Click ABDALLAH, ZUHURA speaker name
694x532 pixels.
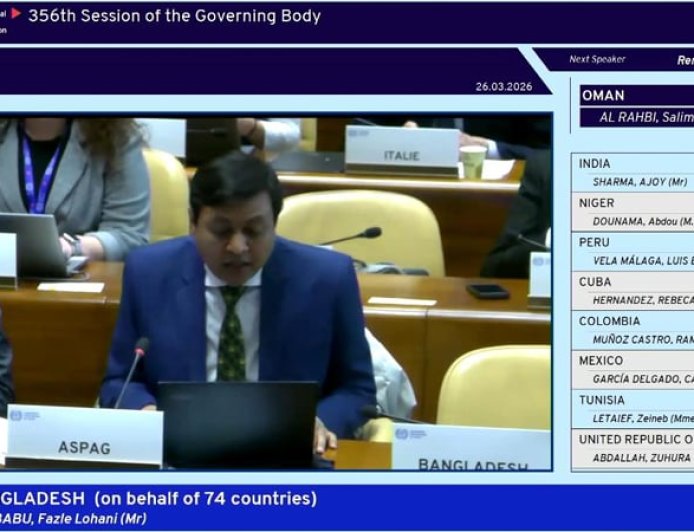[642, 458]
